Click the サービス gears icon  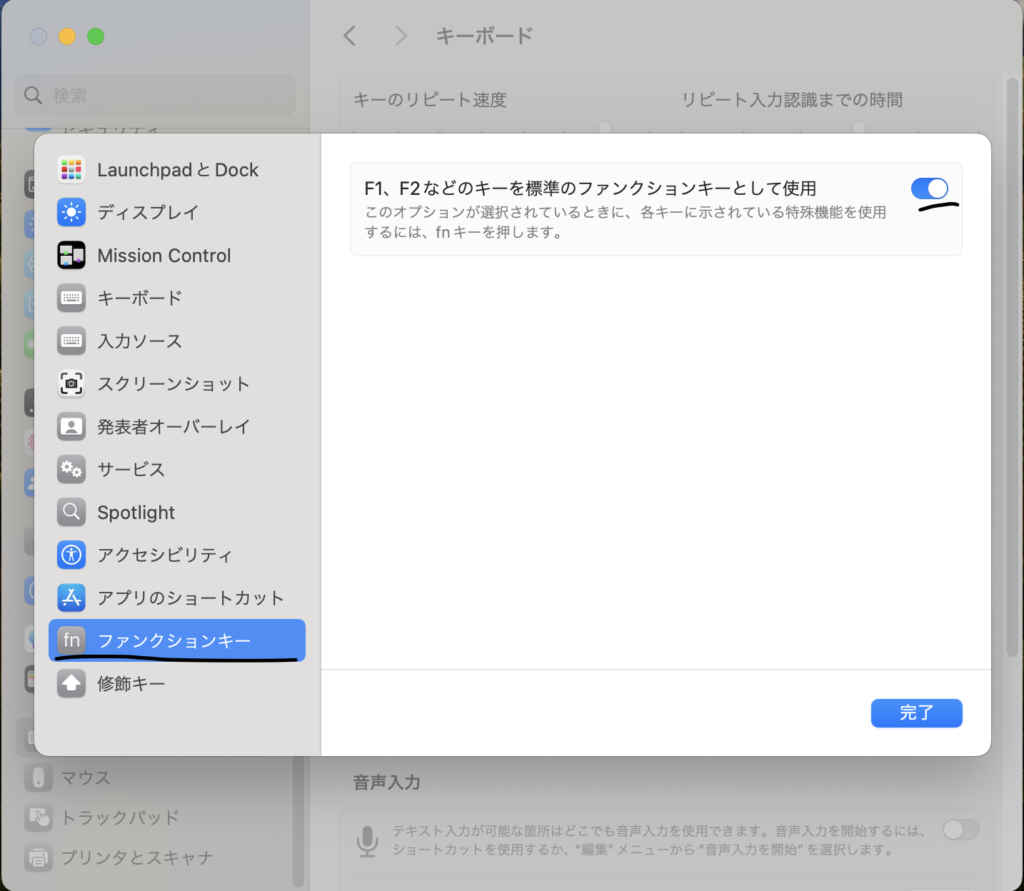(x=71, y=469)
